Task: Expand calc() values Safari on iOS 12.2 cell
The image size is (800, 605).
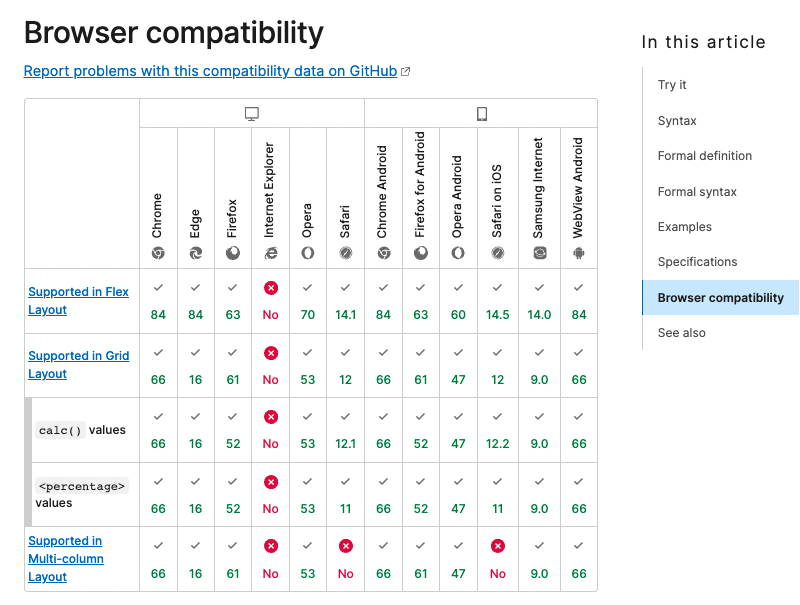Action: click(x=497, y=430)
